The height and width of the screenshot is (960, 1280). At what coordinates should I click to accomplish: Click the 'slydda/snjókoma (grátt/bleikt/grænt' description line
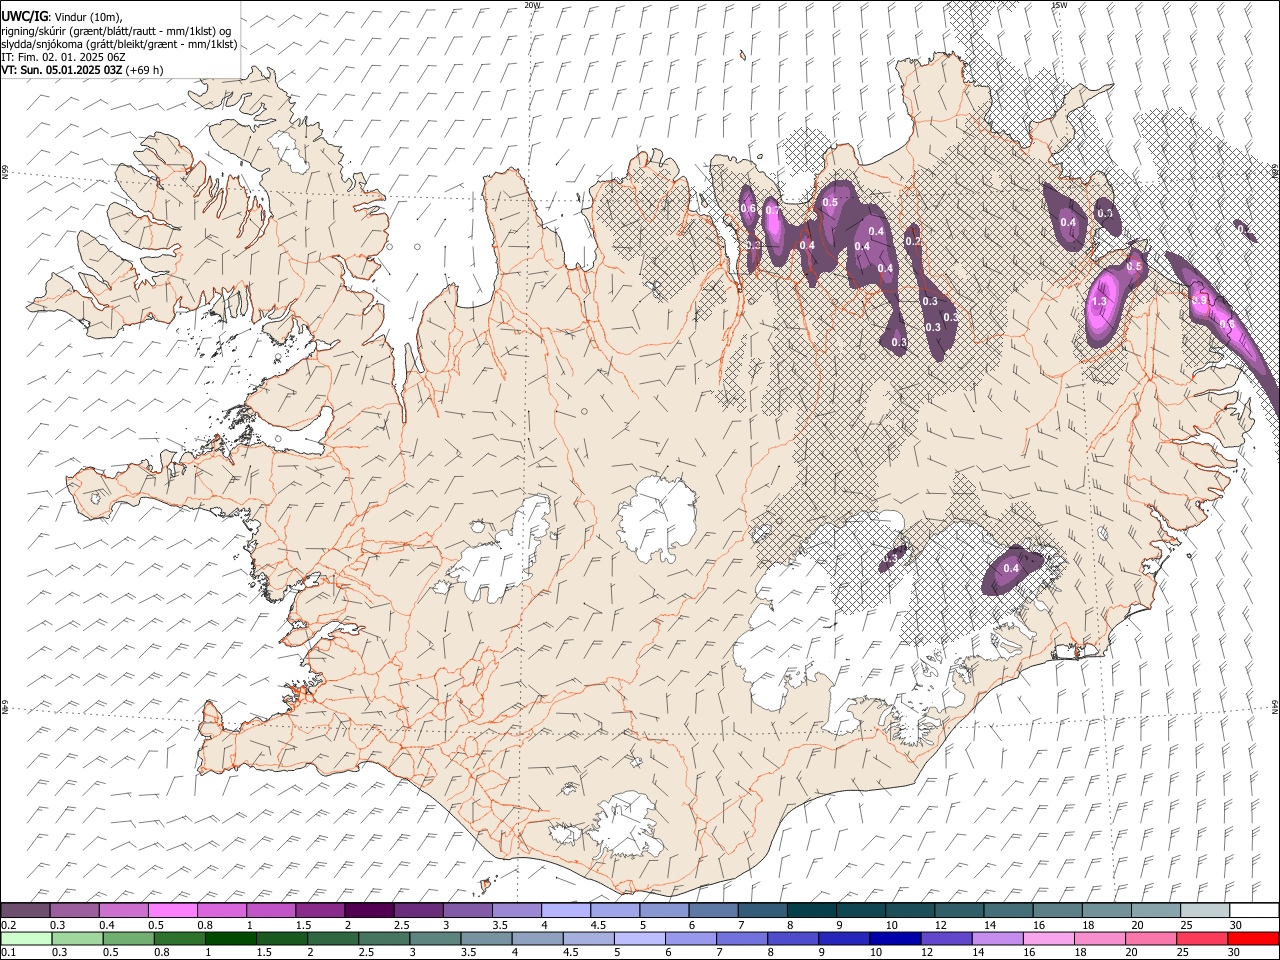pyautogui.click(x=119, y=44)
